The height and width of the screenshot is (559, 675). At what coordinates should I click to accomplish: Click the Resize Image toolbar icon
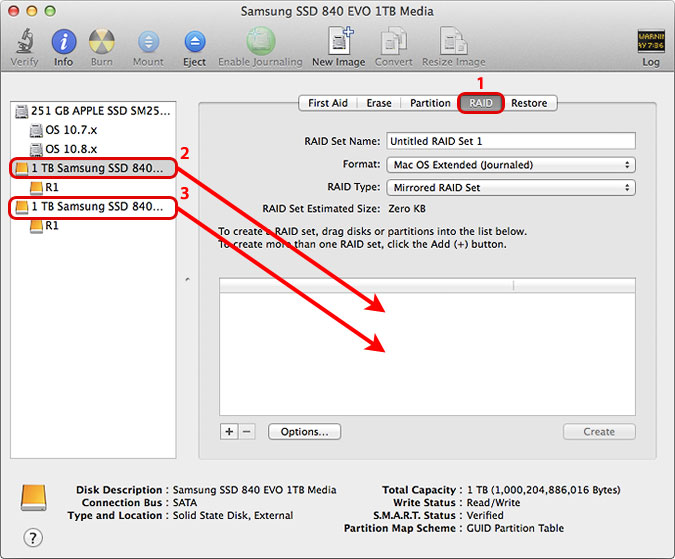tap(456, 42)
